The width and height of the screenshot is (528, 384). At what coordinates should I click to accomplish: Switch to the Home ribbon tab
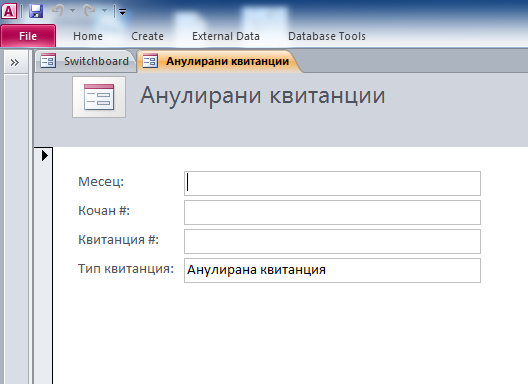point(88,36)
